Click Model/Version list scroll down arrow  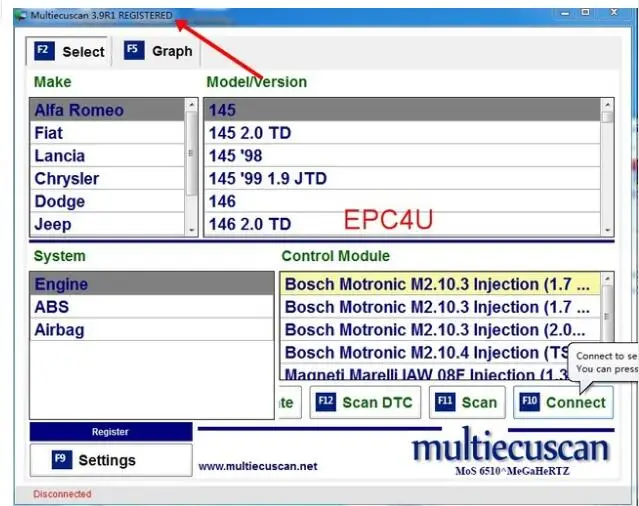[607, 230]
